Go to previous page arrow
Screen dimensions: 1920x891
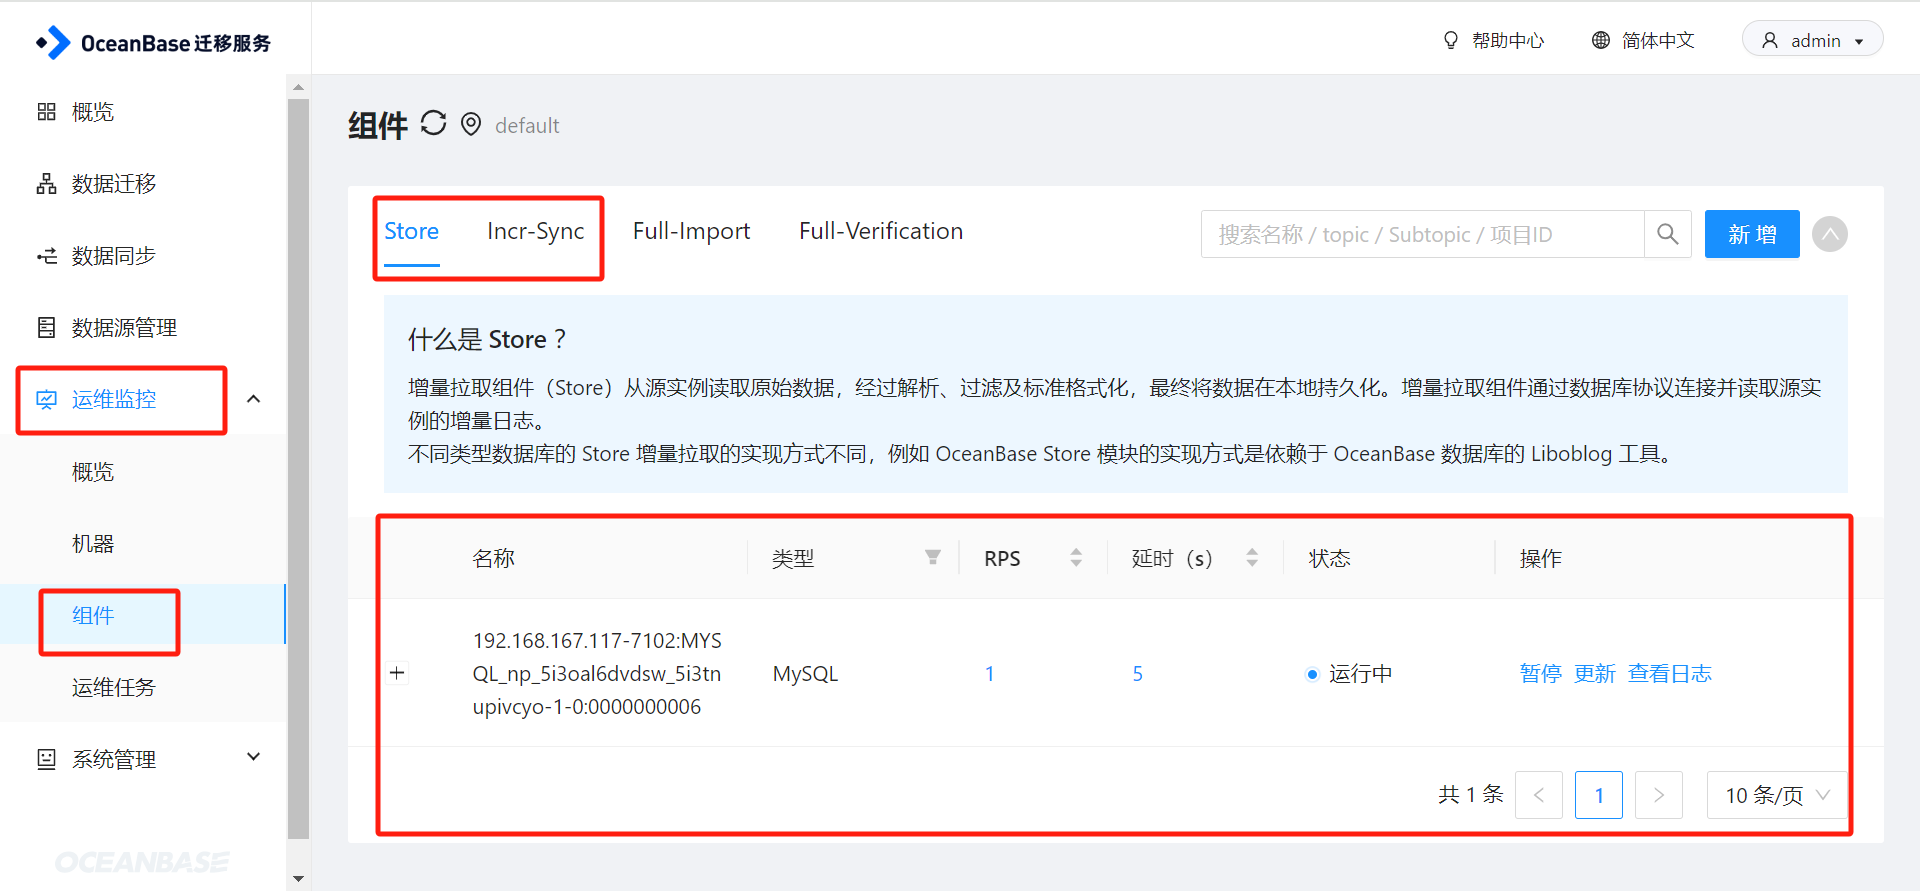click(1539, 795)
